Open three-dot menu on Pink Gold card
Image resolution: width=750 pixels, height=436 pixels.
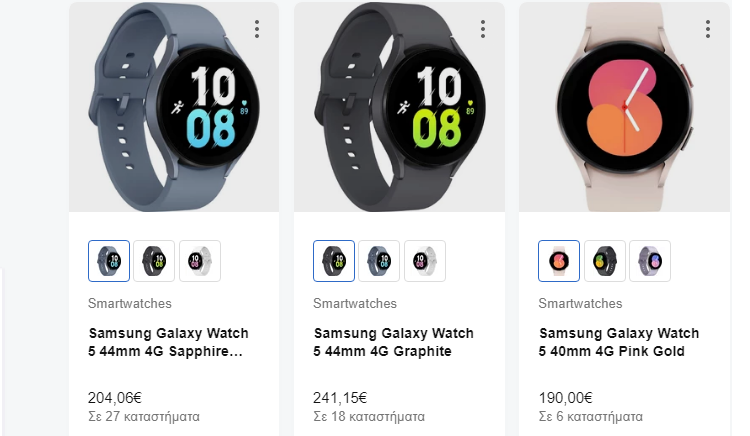tap(707, 29)
